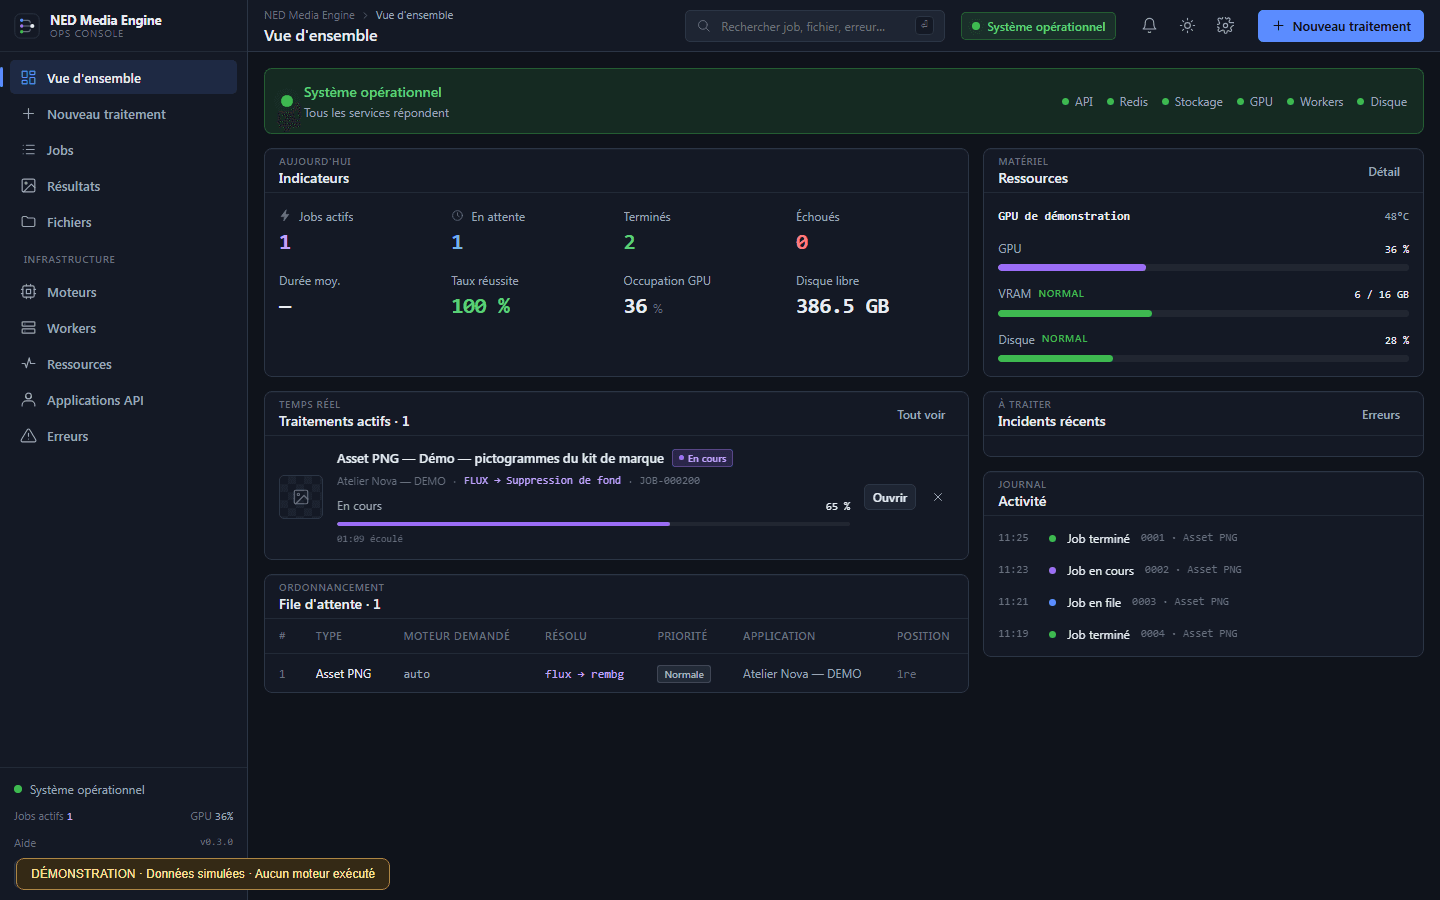Click the Disque libre 386.5 GB value

842,306
